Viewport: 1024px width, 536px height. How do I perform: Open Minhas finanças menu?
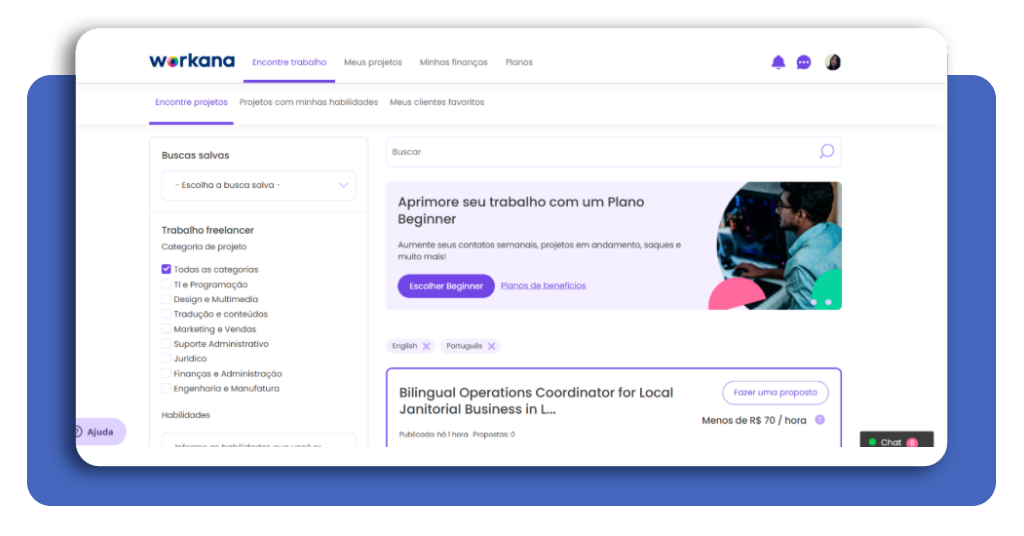tap(453, 62)
